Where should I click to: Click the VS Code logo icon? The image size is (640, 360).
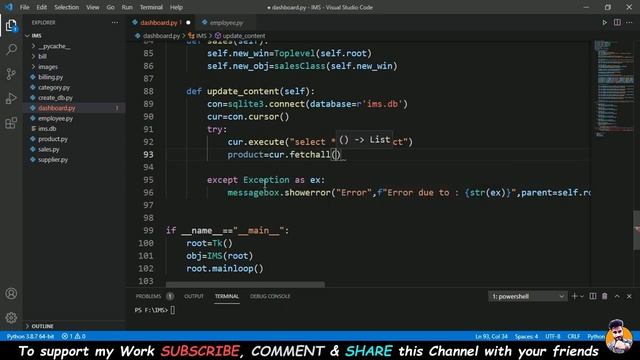click(9, 7)
